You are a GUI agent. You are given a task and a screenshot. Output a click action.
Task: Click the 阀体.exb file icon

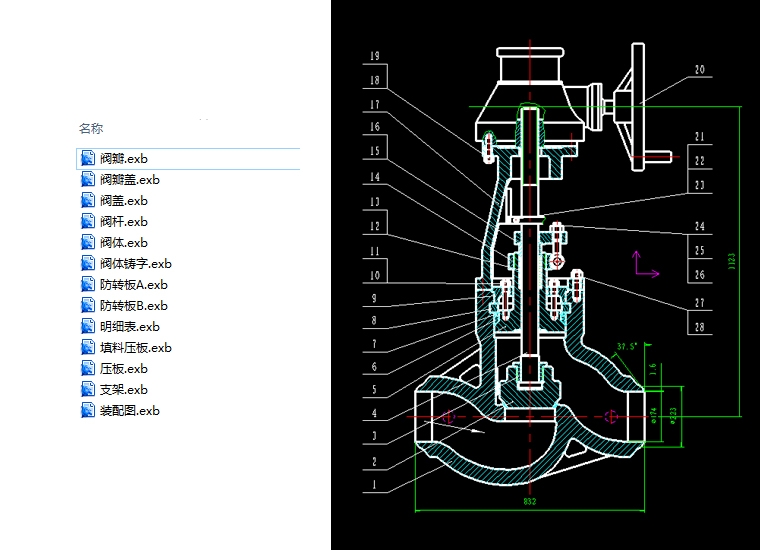(88, 243)
